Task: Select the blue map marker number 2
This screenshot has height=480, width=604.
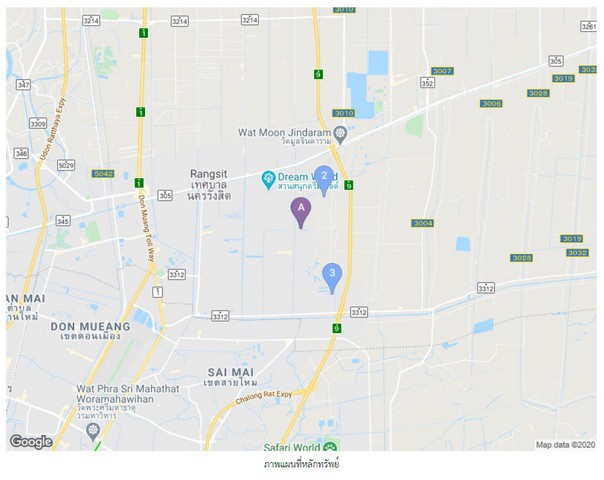Action: click(x=324, y=181)
